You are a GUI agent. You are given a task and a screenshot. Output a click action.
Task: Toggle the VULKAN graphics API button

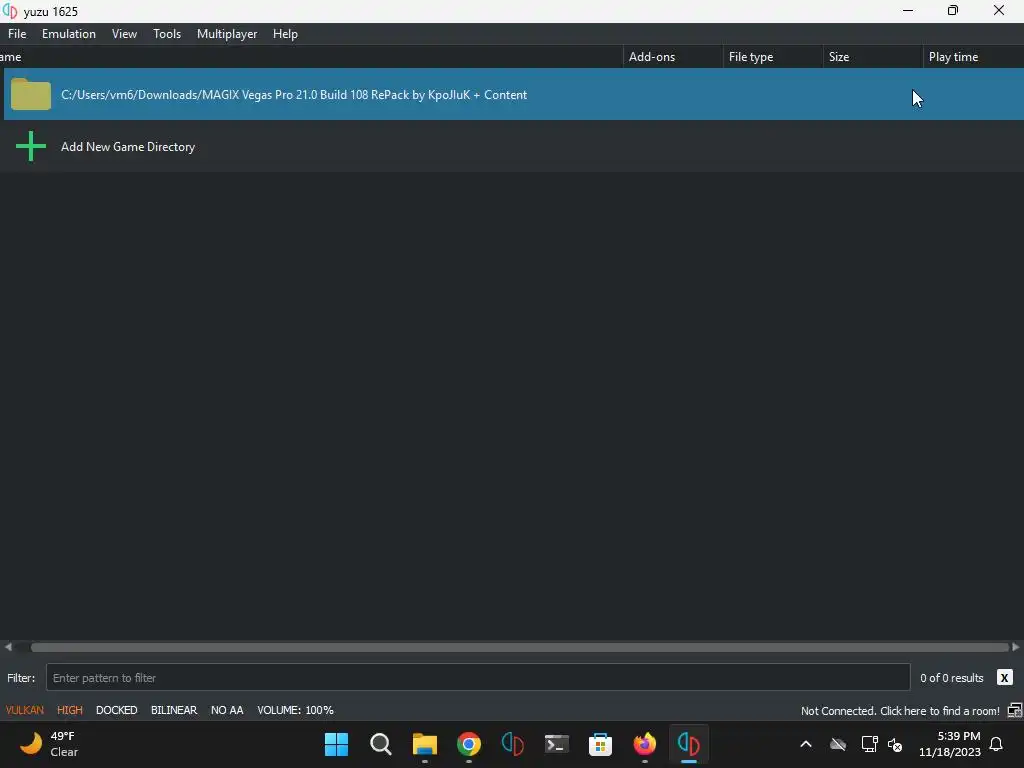[25, 710]
